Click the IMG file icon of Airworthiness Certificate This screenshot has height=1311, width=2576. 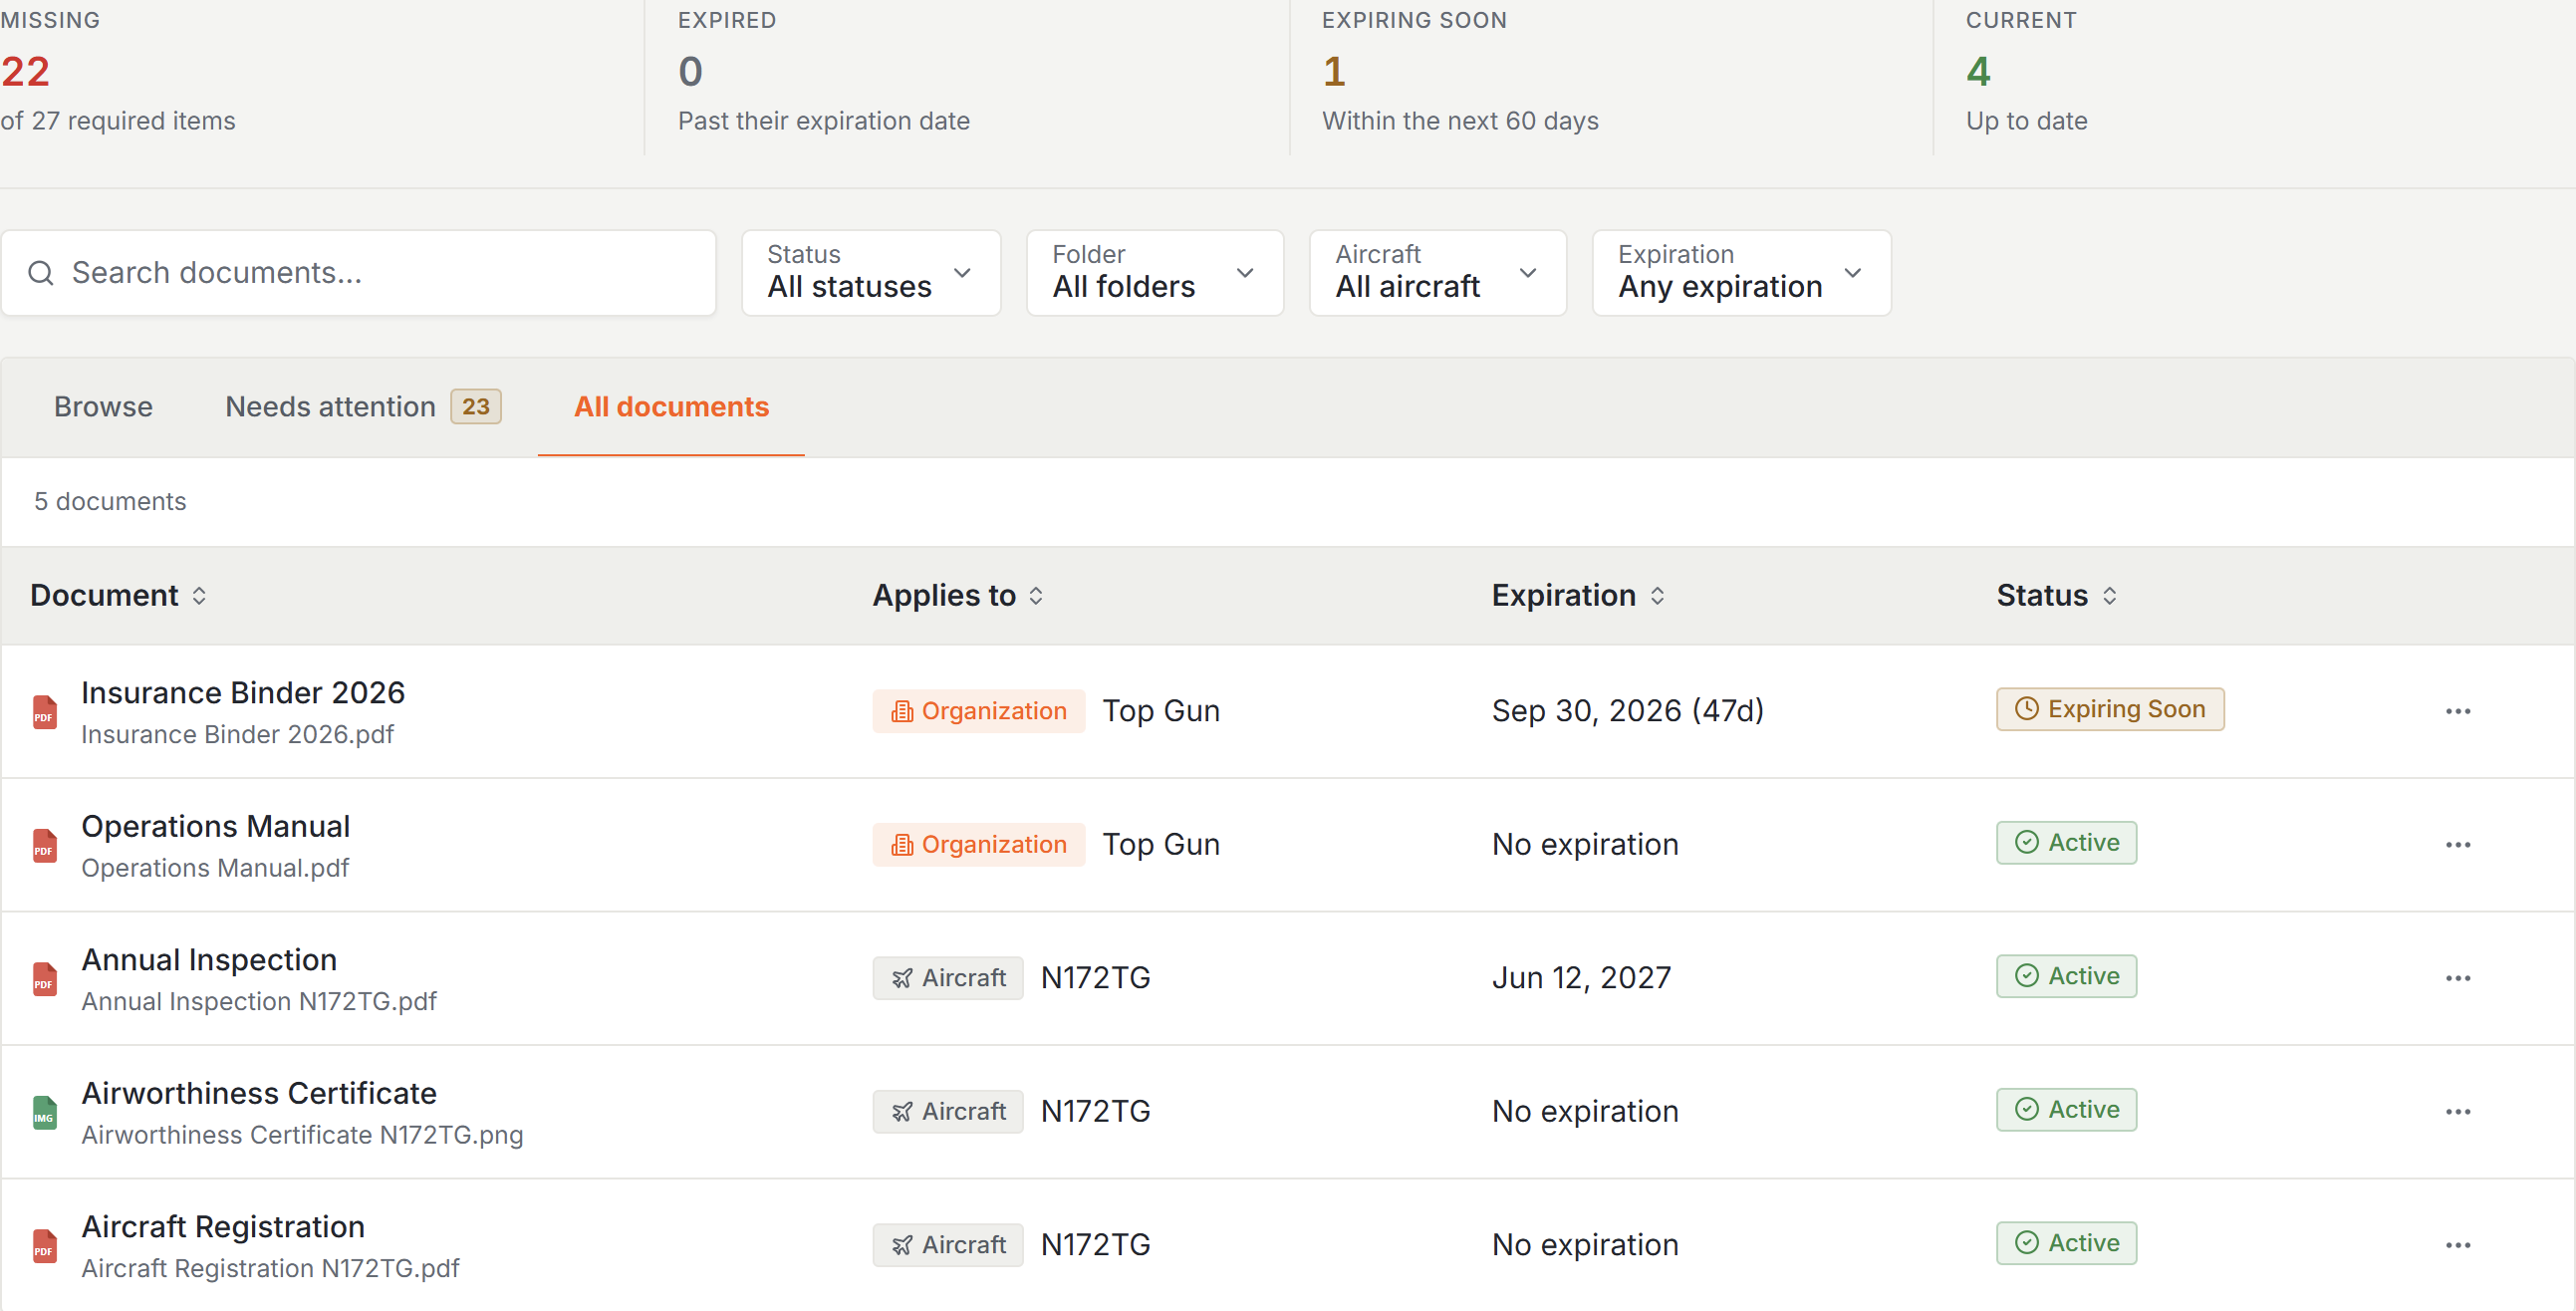point(44,1113)
